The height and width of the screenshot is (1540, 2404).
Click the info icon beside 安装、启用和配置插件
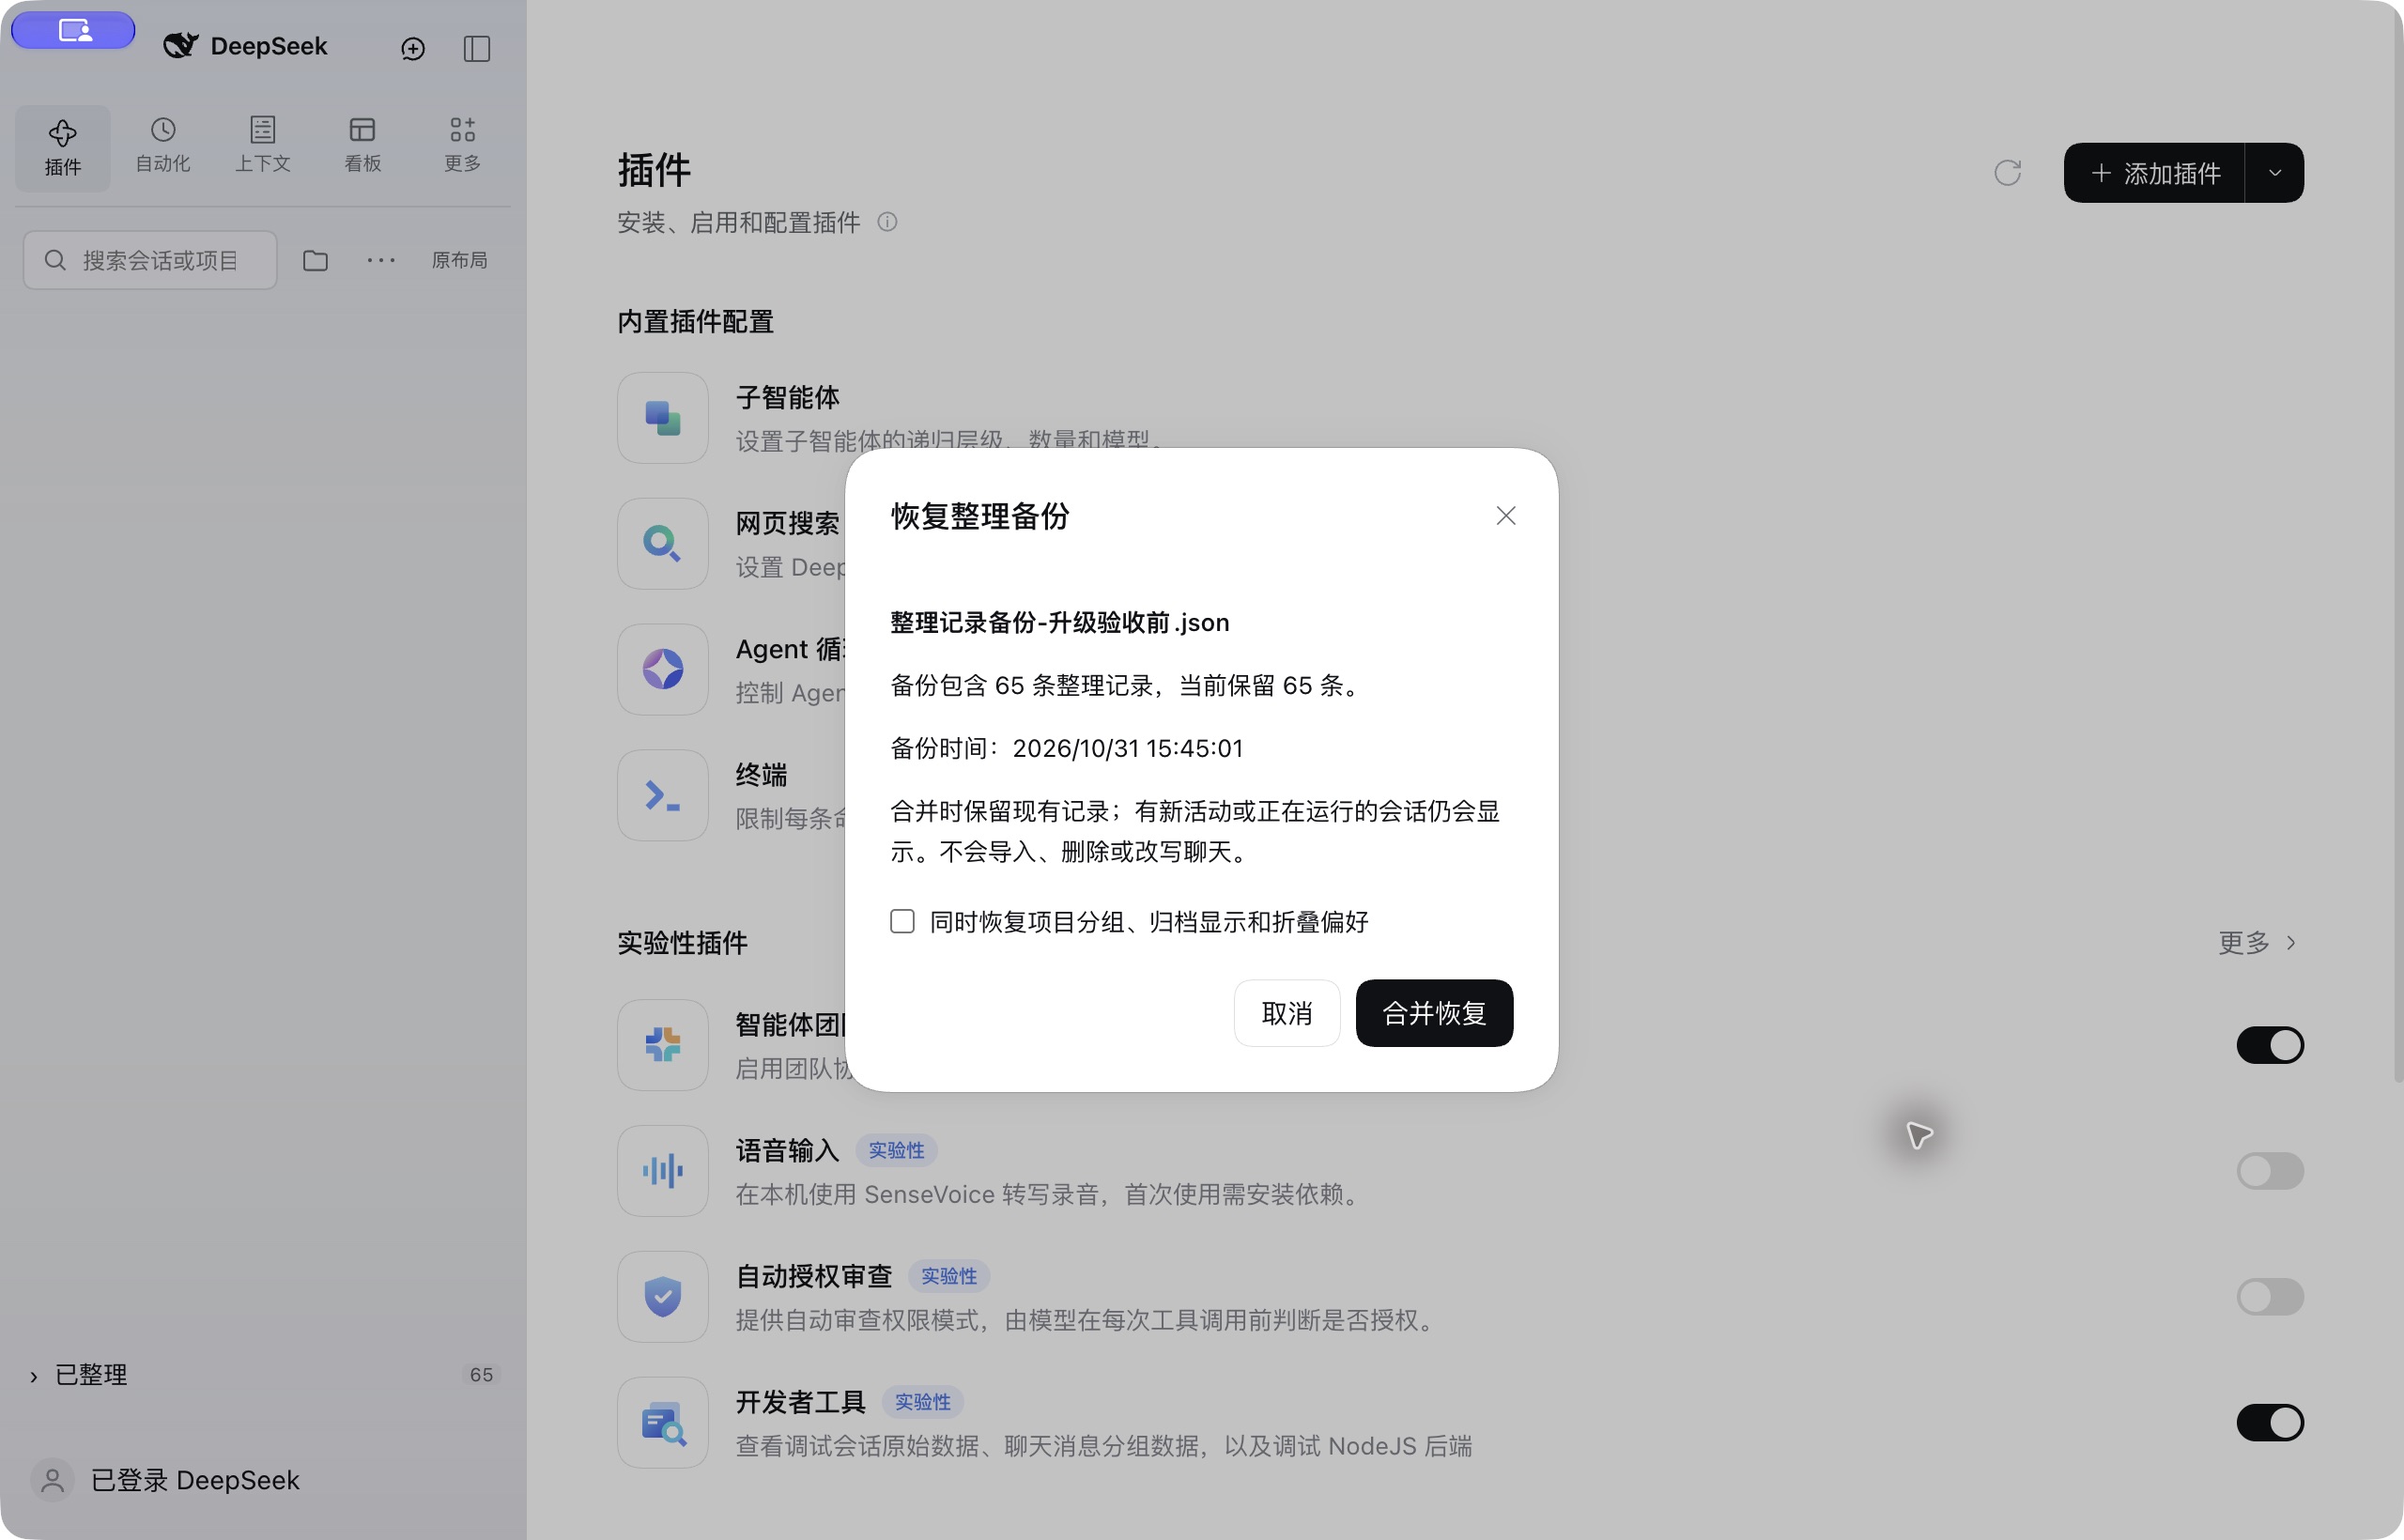coord(887,222)
